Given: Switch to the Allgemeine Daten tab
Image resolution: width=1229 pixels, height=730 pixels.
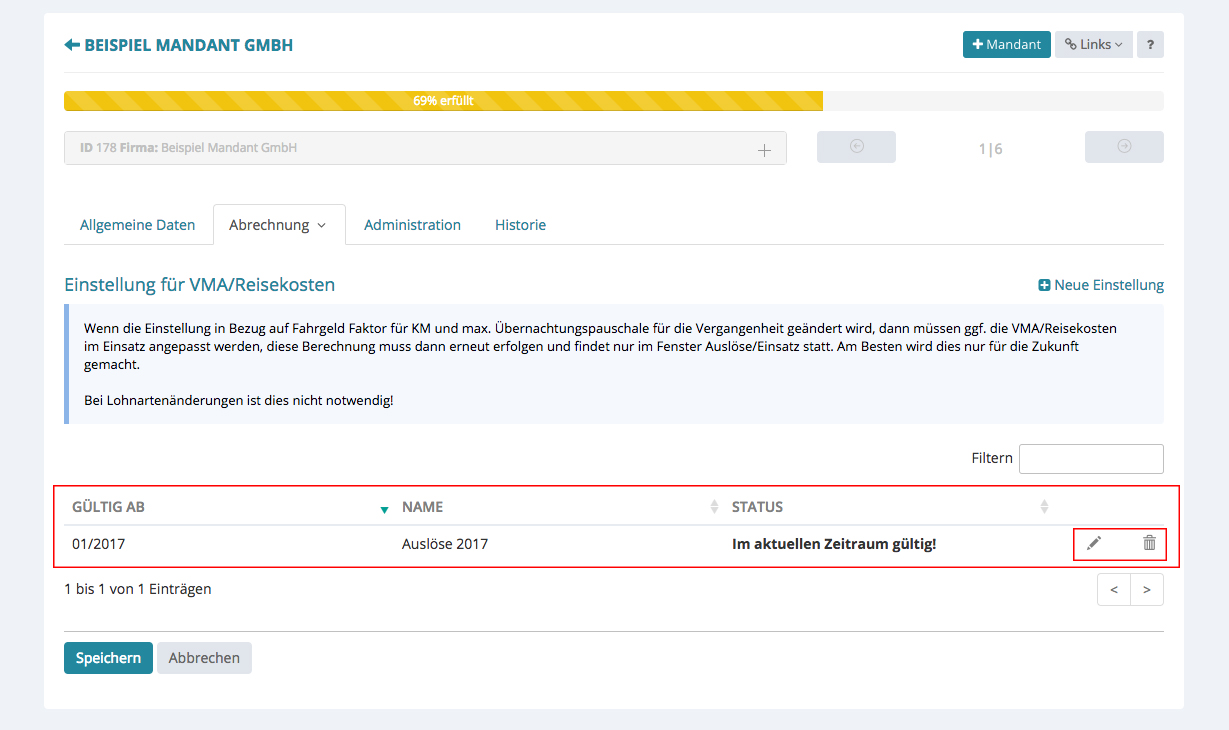Looking at the screenshot, I should click(138, 225).
